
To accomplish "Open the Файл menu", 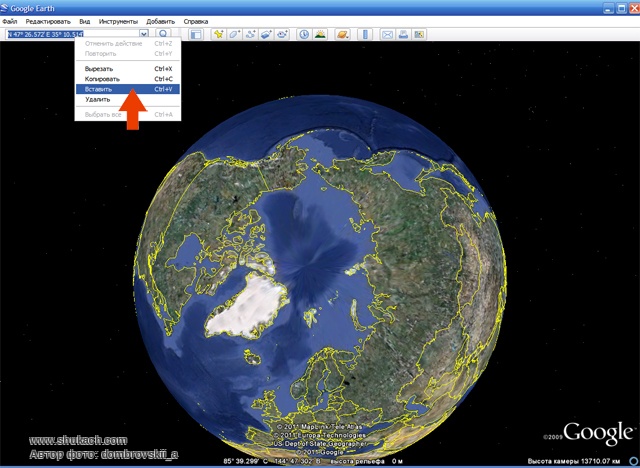I will click(x=9, y=22).
